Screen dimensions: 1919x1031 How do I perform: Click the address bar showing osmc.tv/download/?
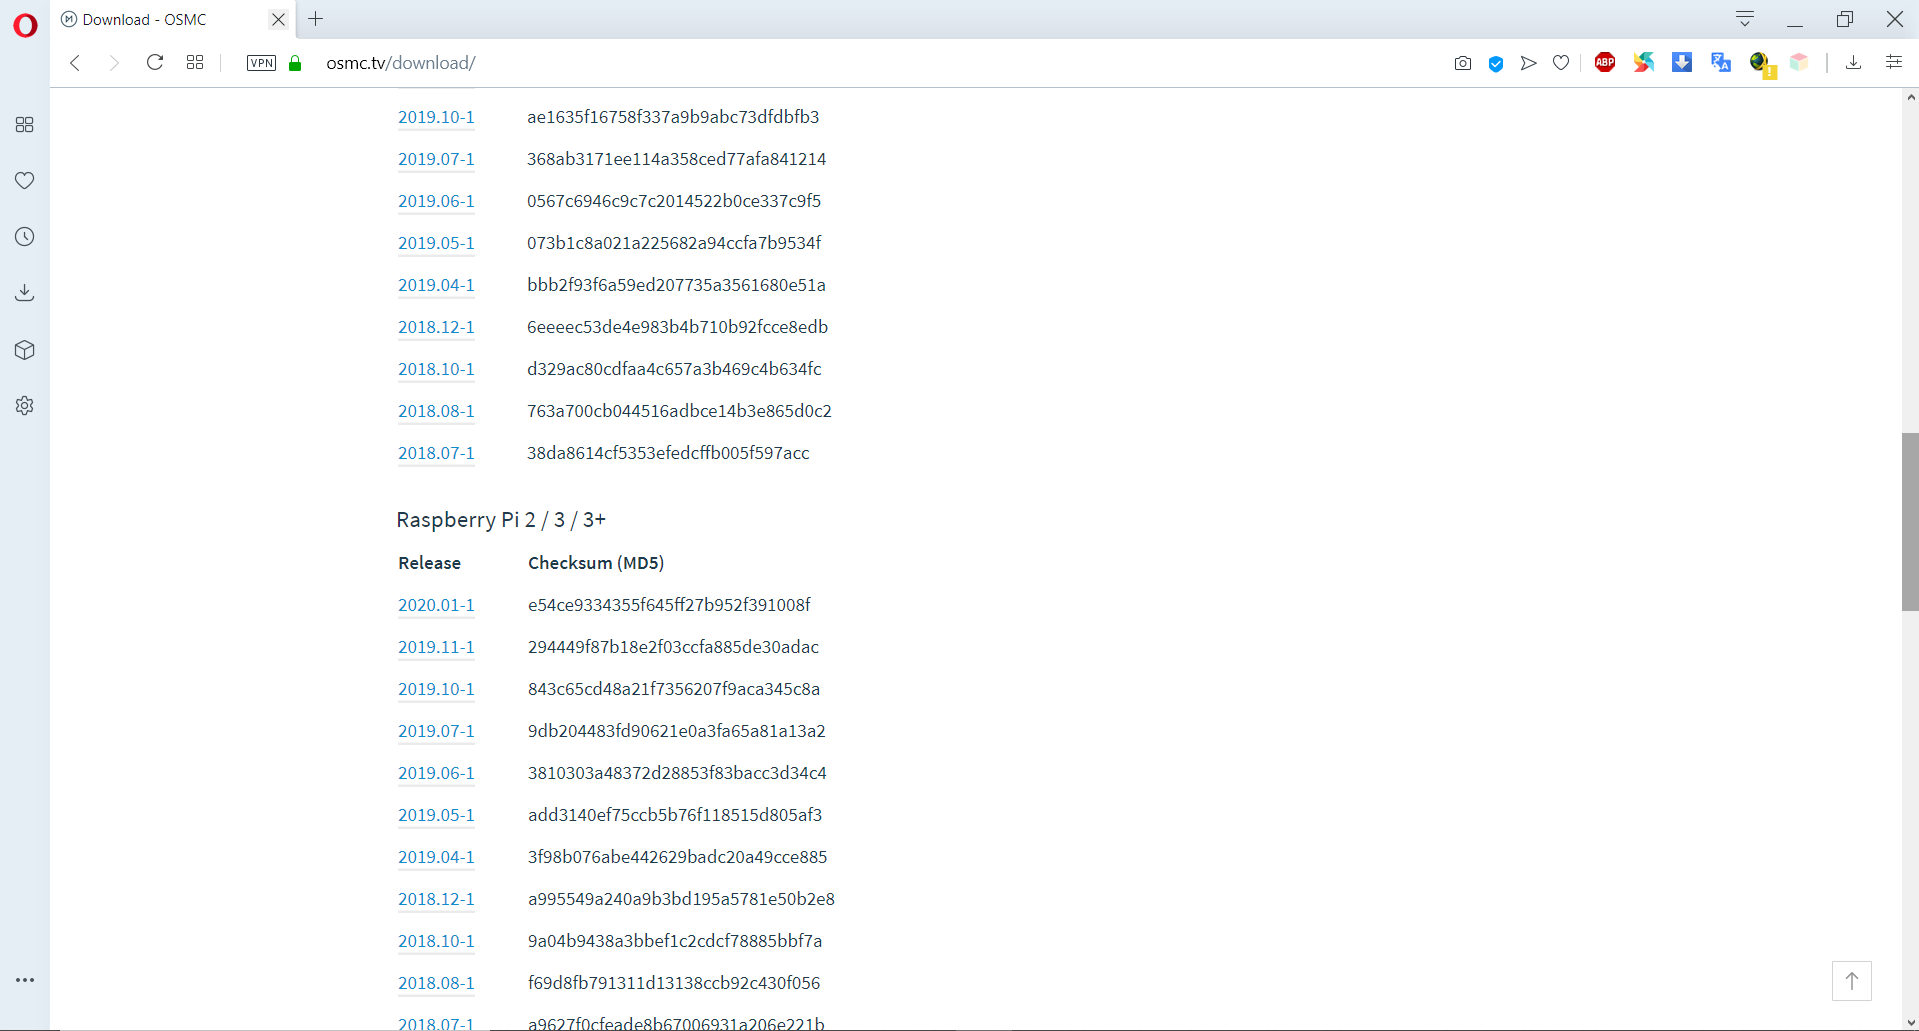pyautogui.click(x=401, y=63)
